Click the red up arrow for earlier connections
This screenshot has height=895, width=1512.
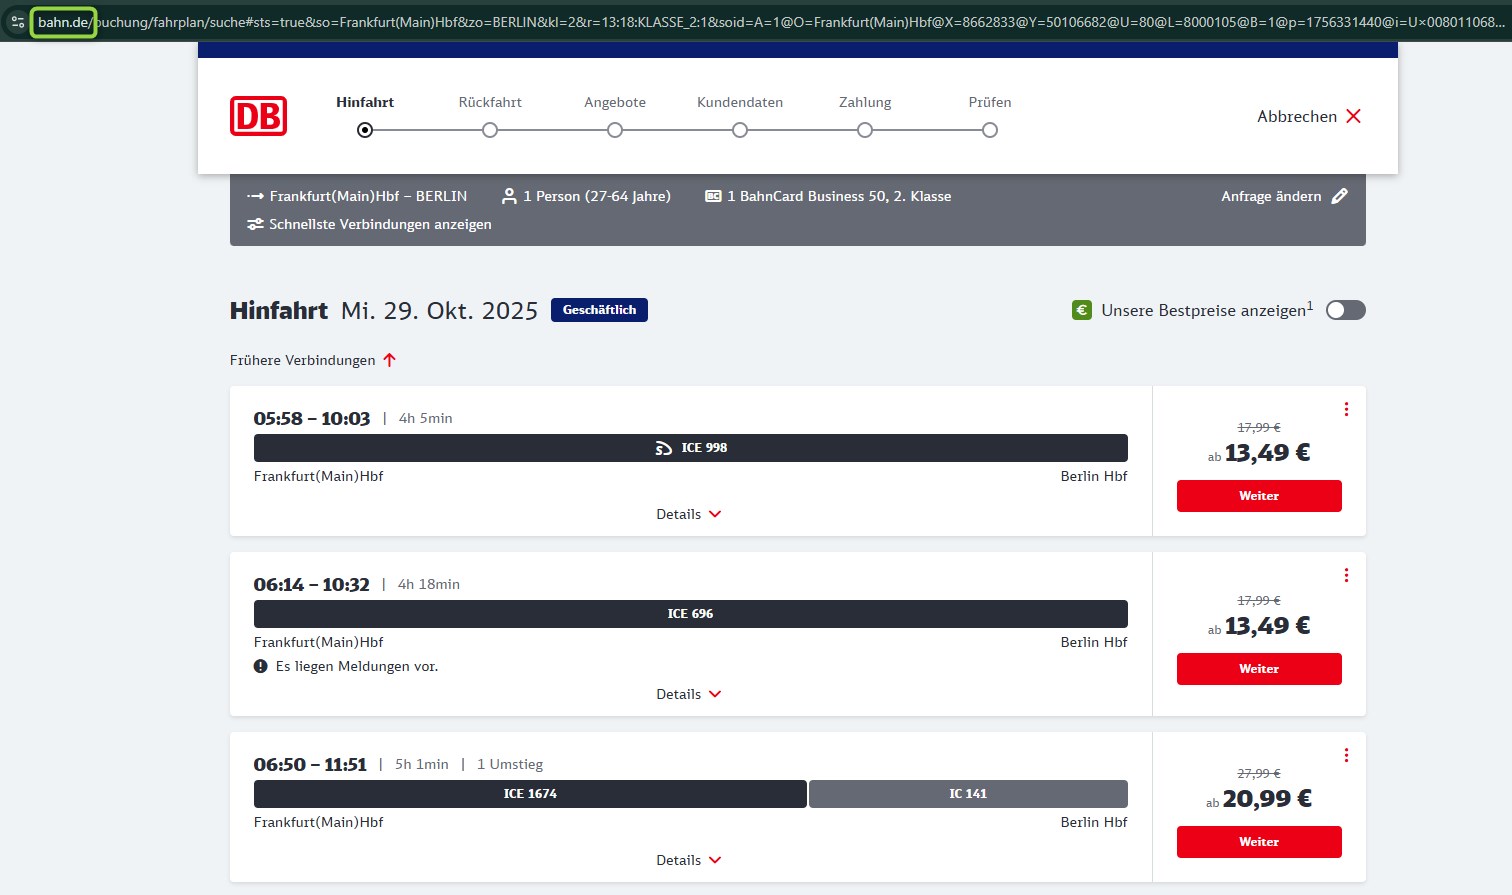[390, 360]
